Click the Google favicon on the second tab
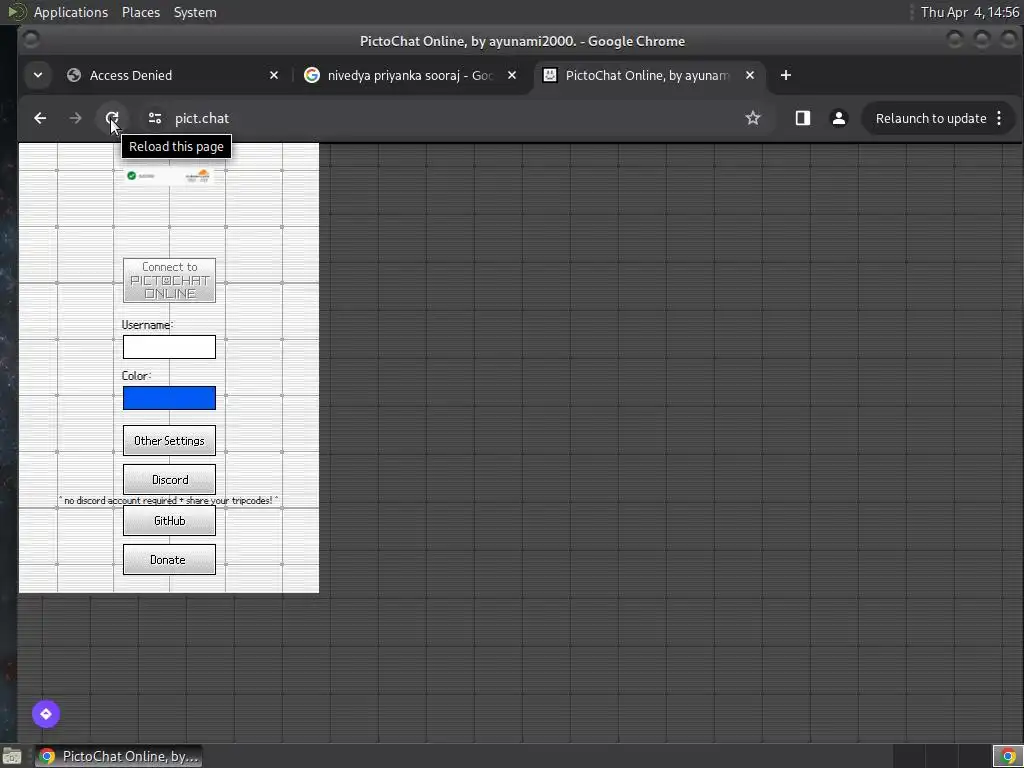 click(x=312, y=75)
